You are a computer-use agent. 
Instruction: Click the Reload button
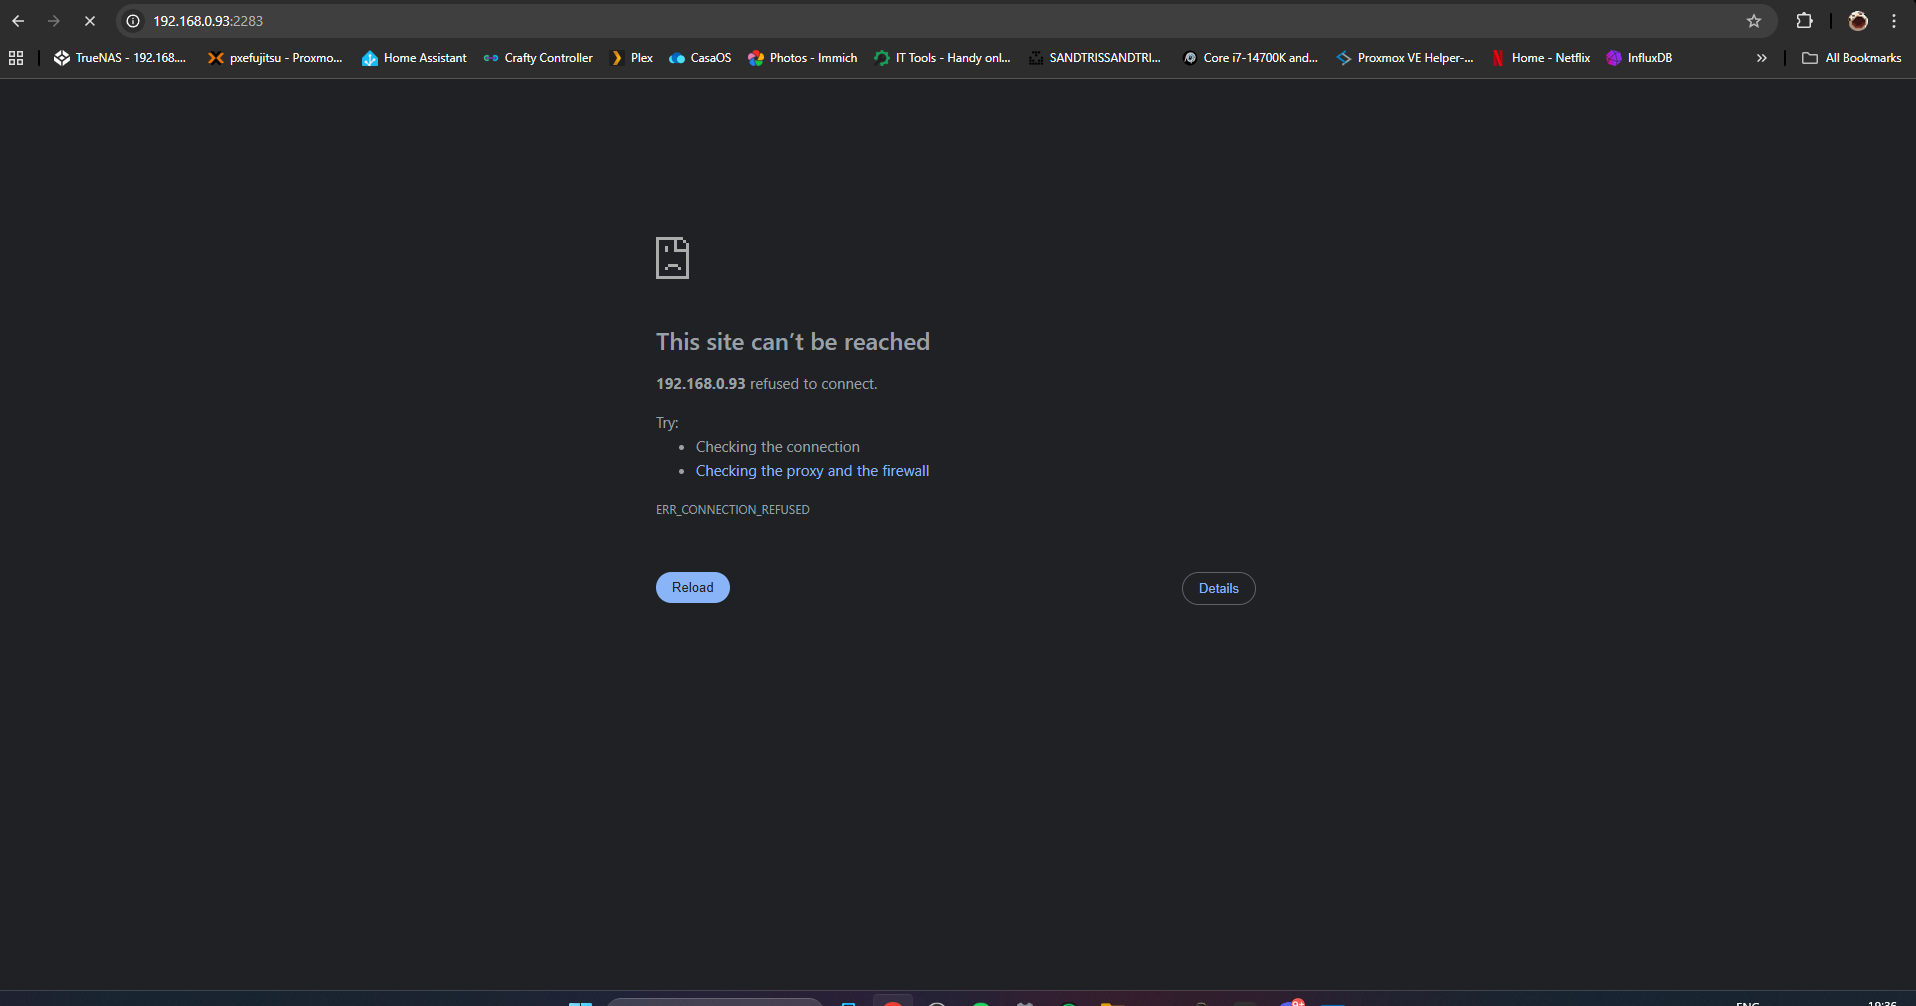693,588
